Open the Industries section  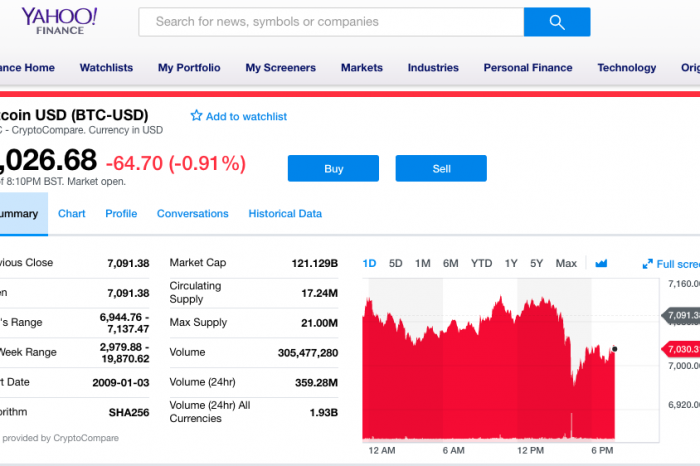(x=433, y=67)
